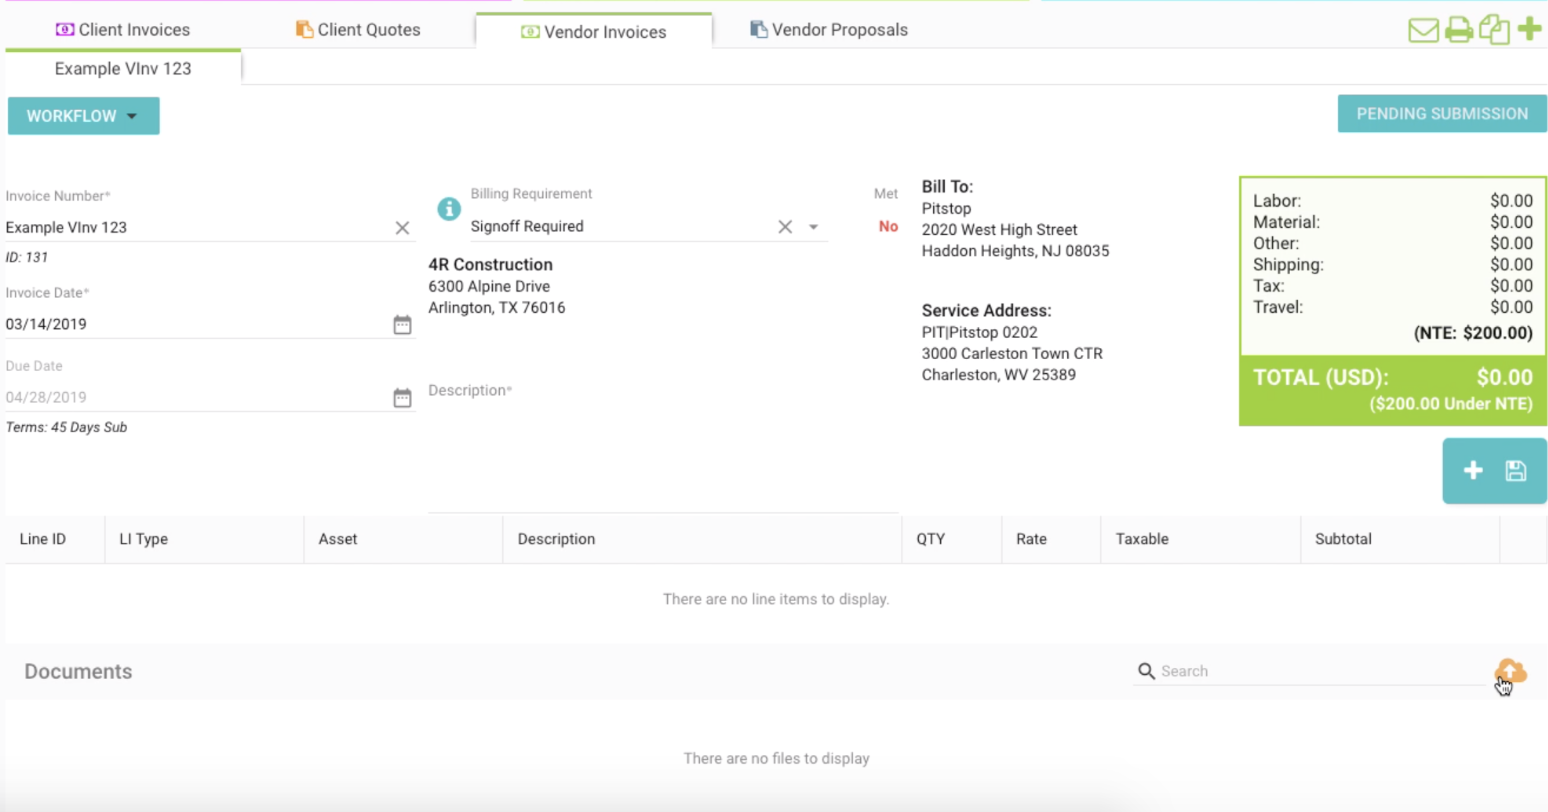Viewport: 1548px width, 812px height.
Task: Open the Due Date calendar picker
Action: point(402,397)
